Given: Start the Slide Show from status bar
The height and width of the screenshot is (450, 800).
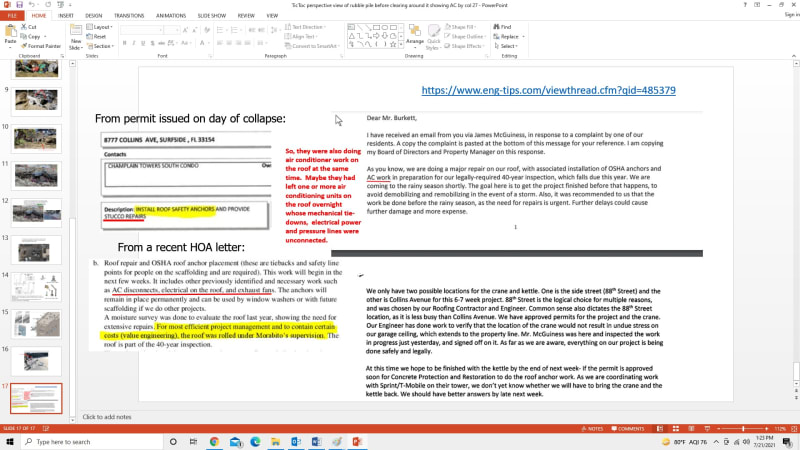Looking at the screenshot, I should pyautogui.click(x=707, y=429).
